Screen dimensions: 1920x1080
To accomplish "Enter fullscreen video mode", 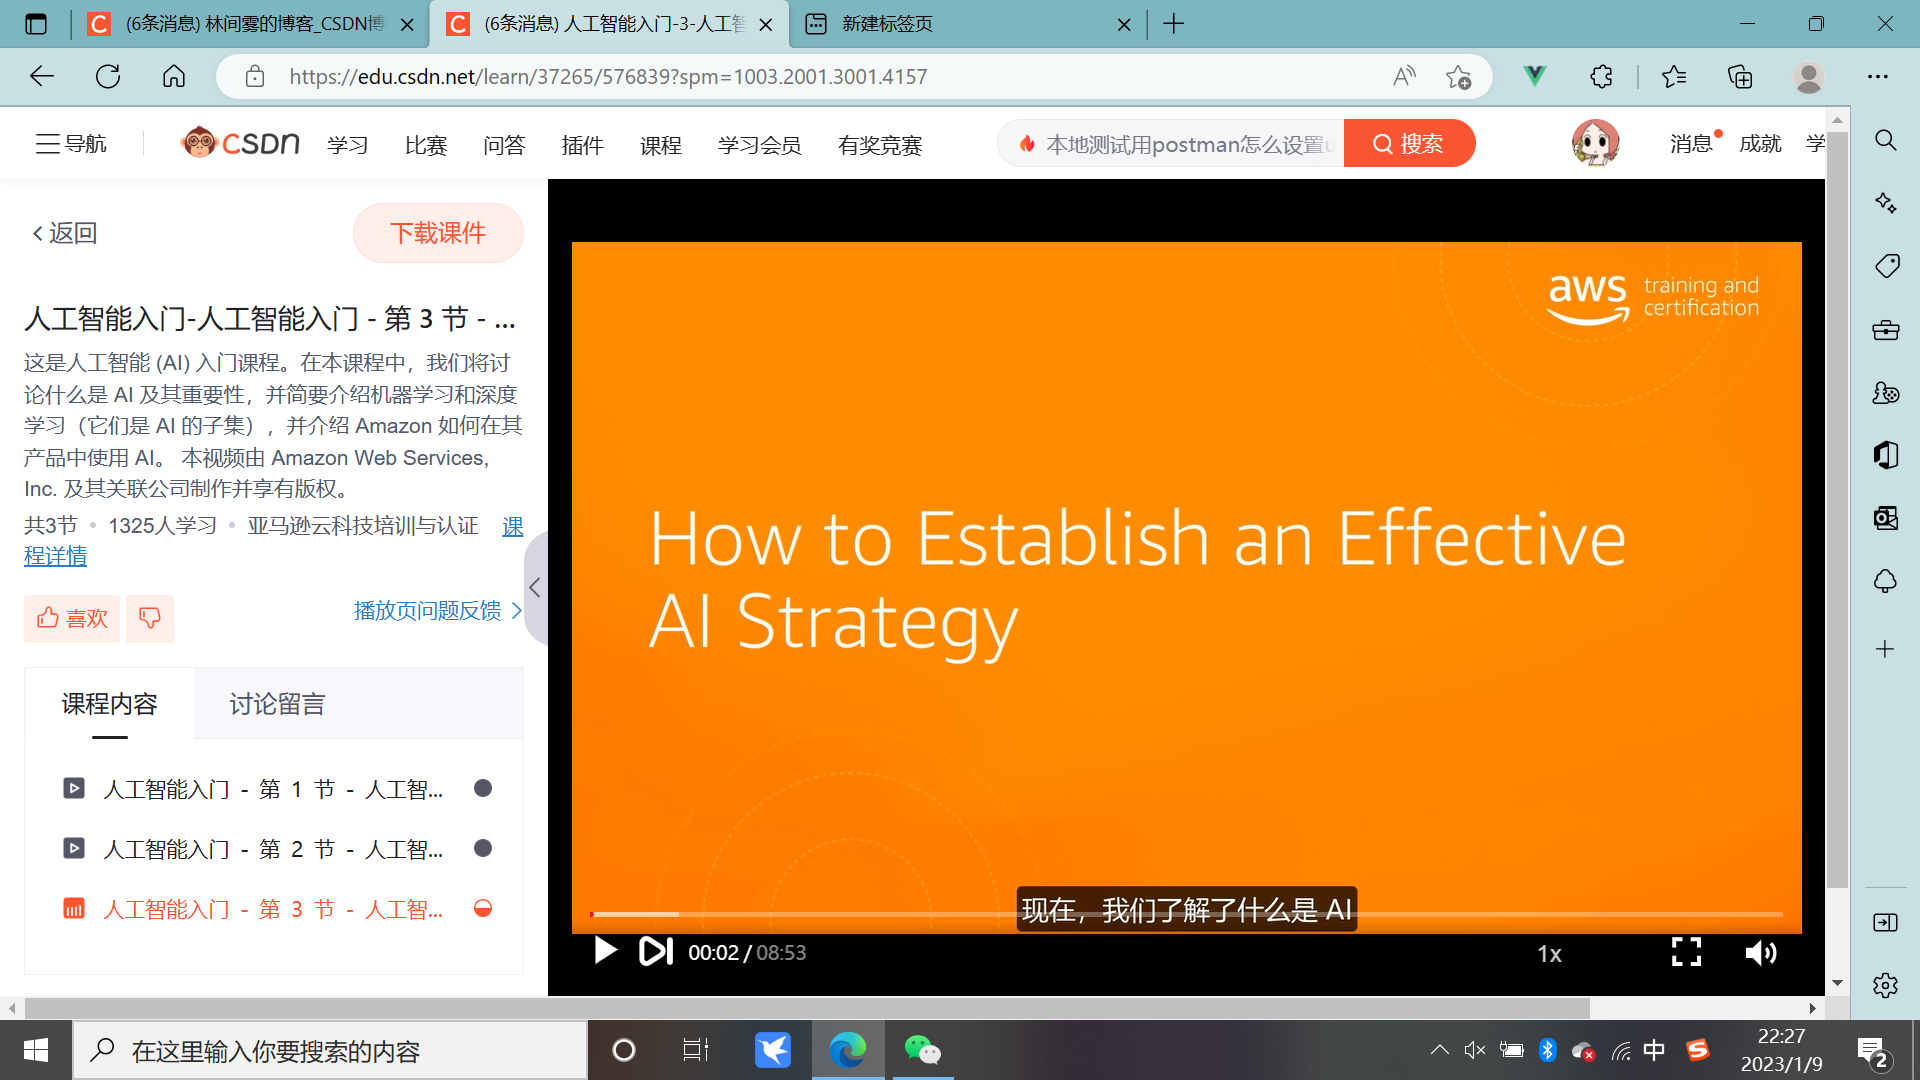I will 1686,952.
